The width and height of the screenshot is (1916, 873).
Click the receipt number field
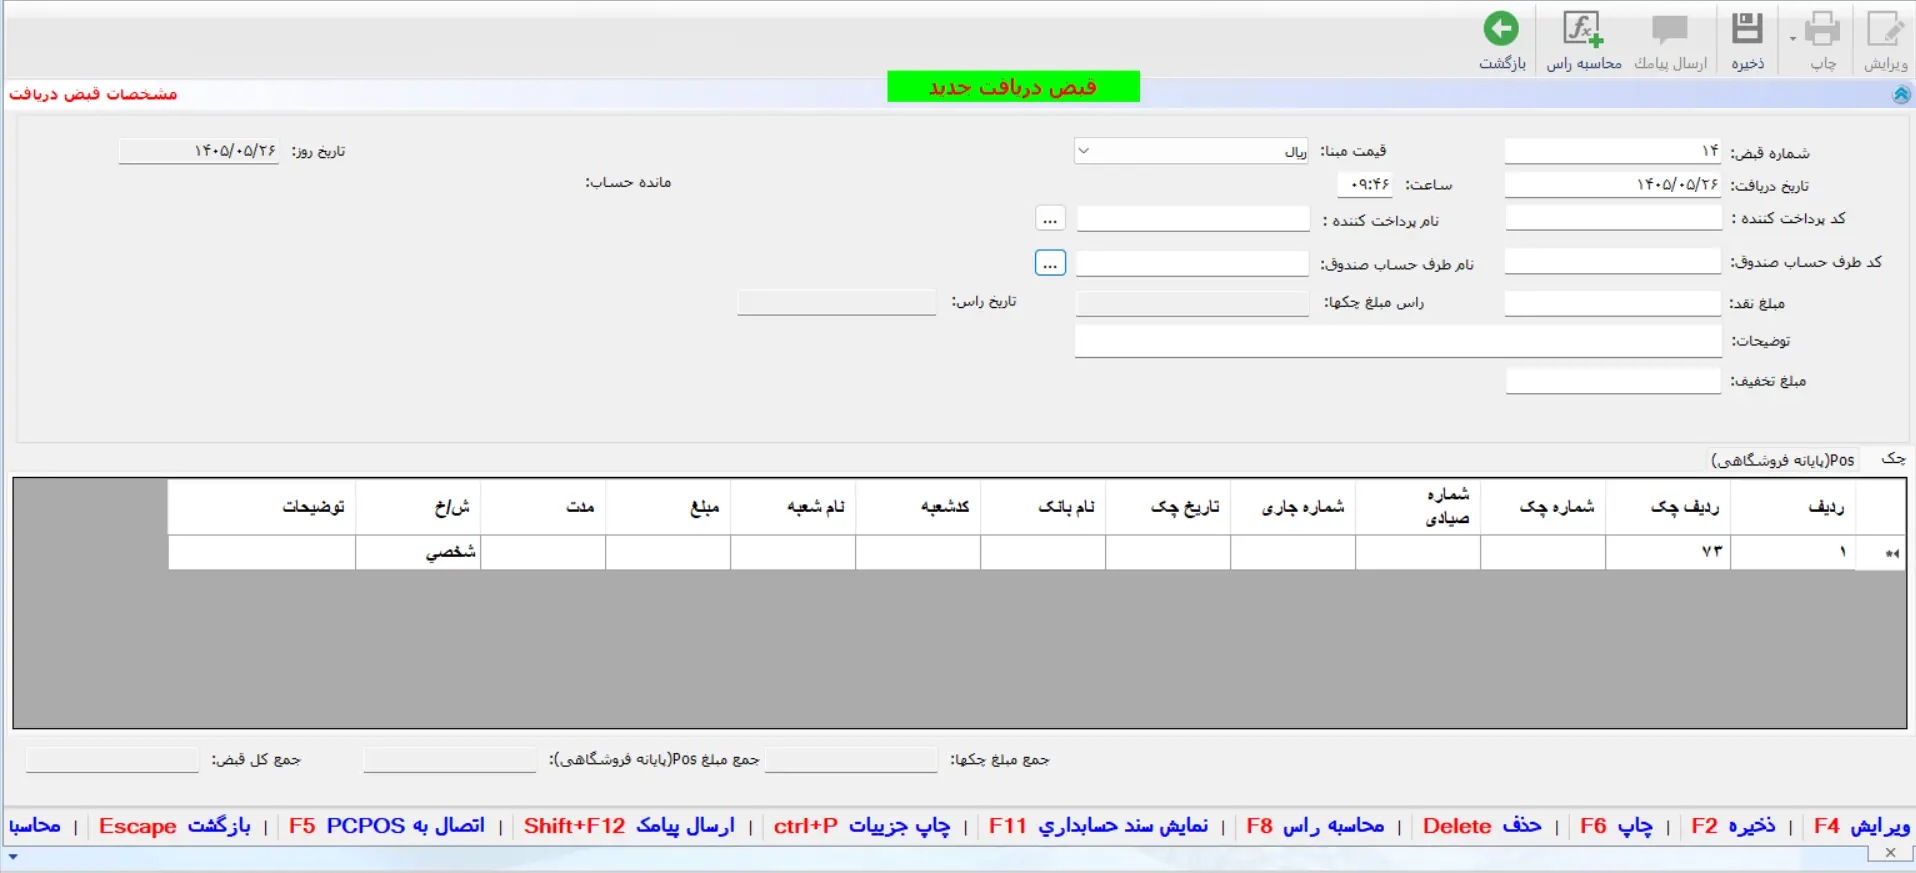tap(1613, 151)
